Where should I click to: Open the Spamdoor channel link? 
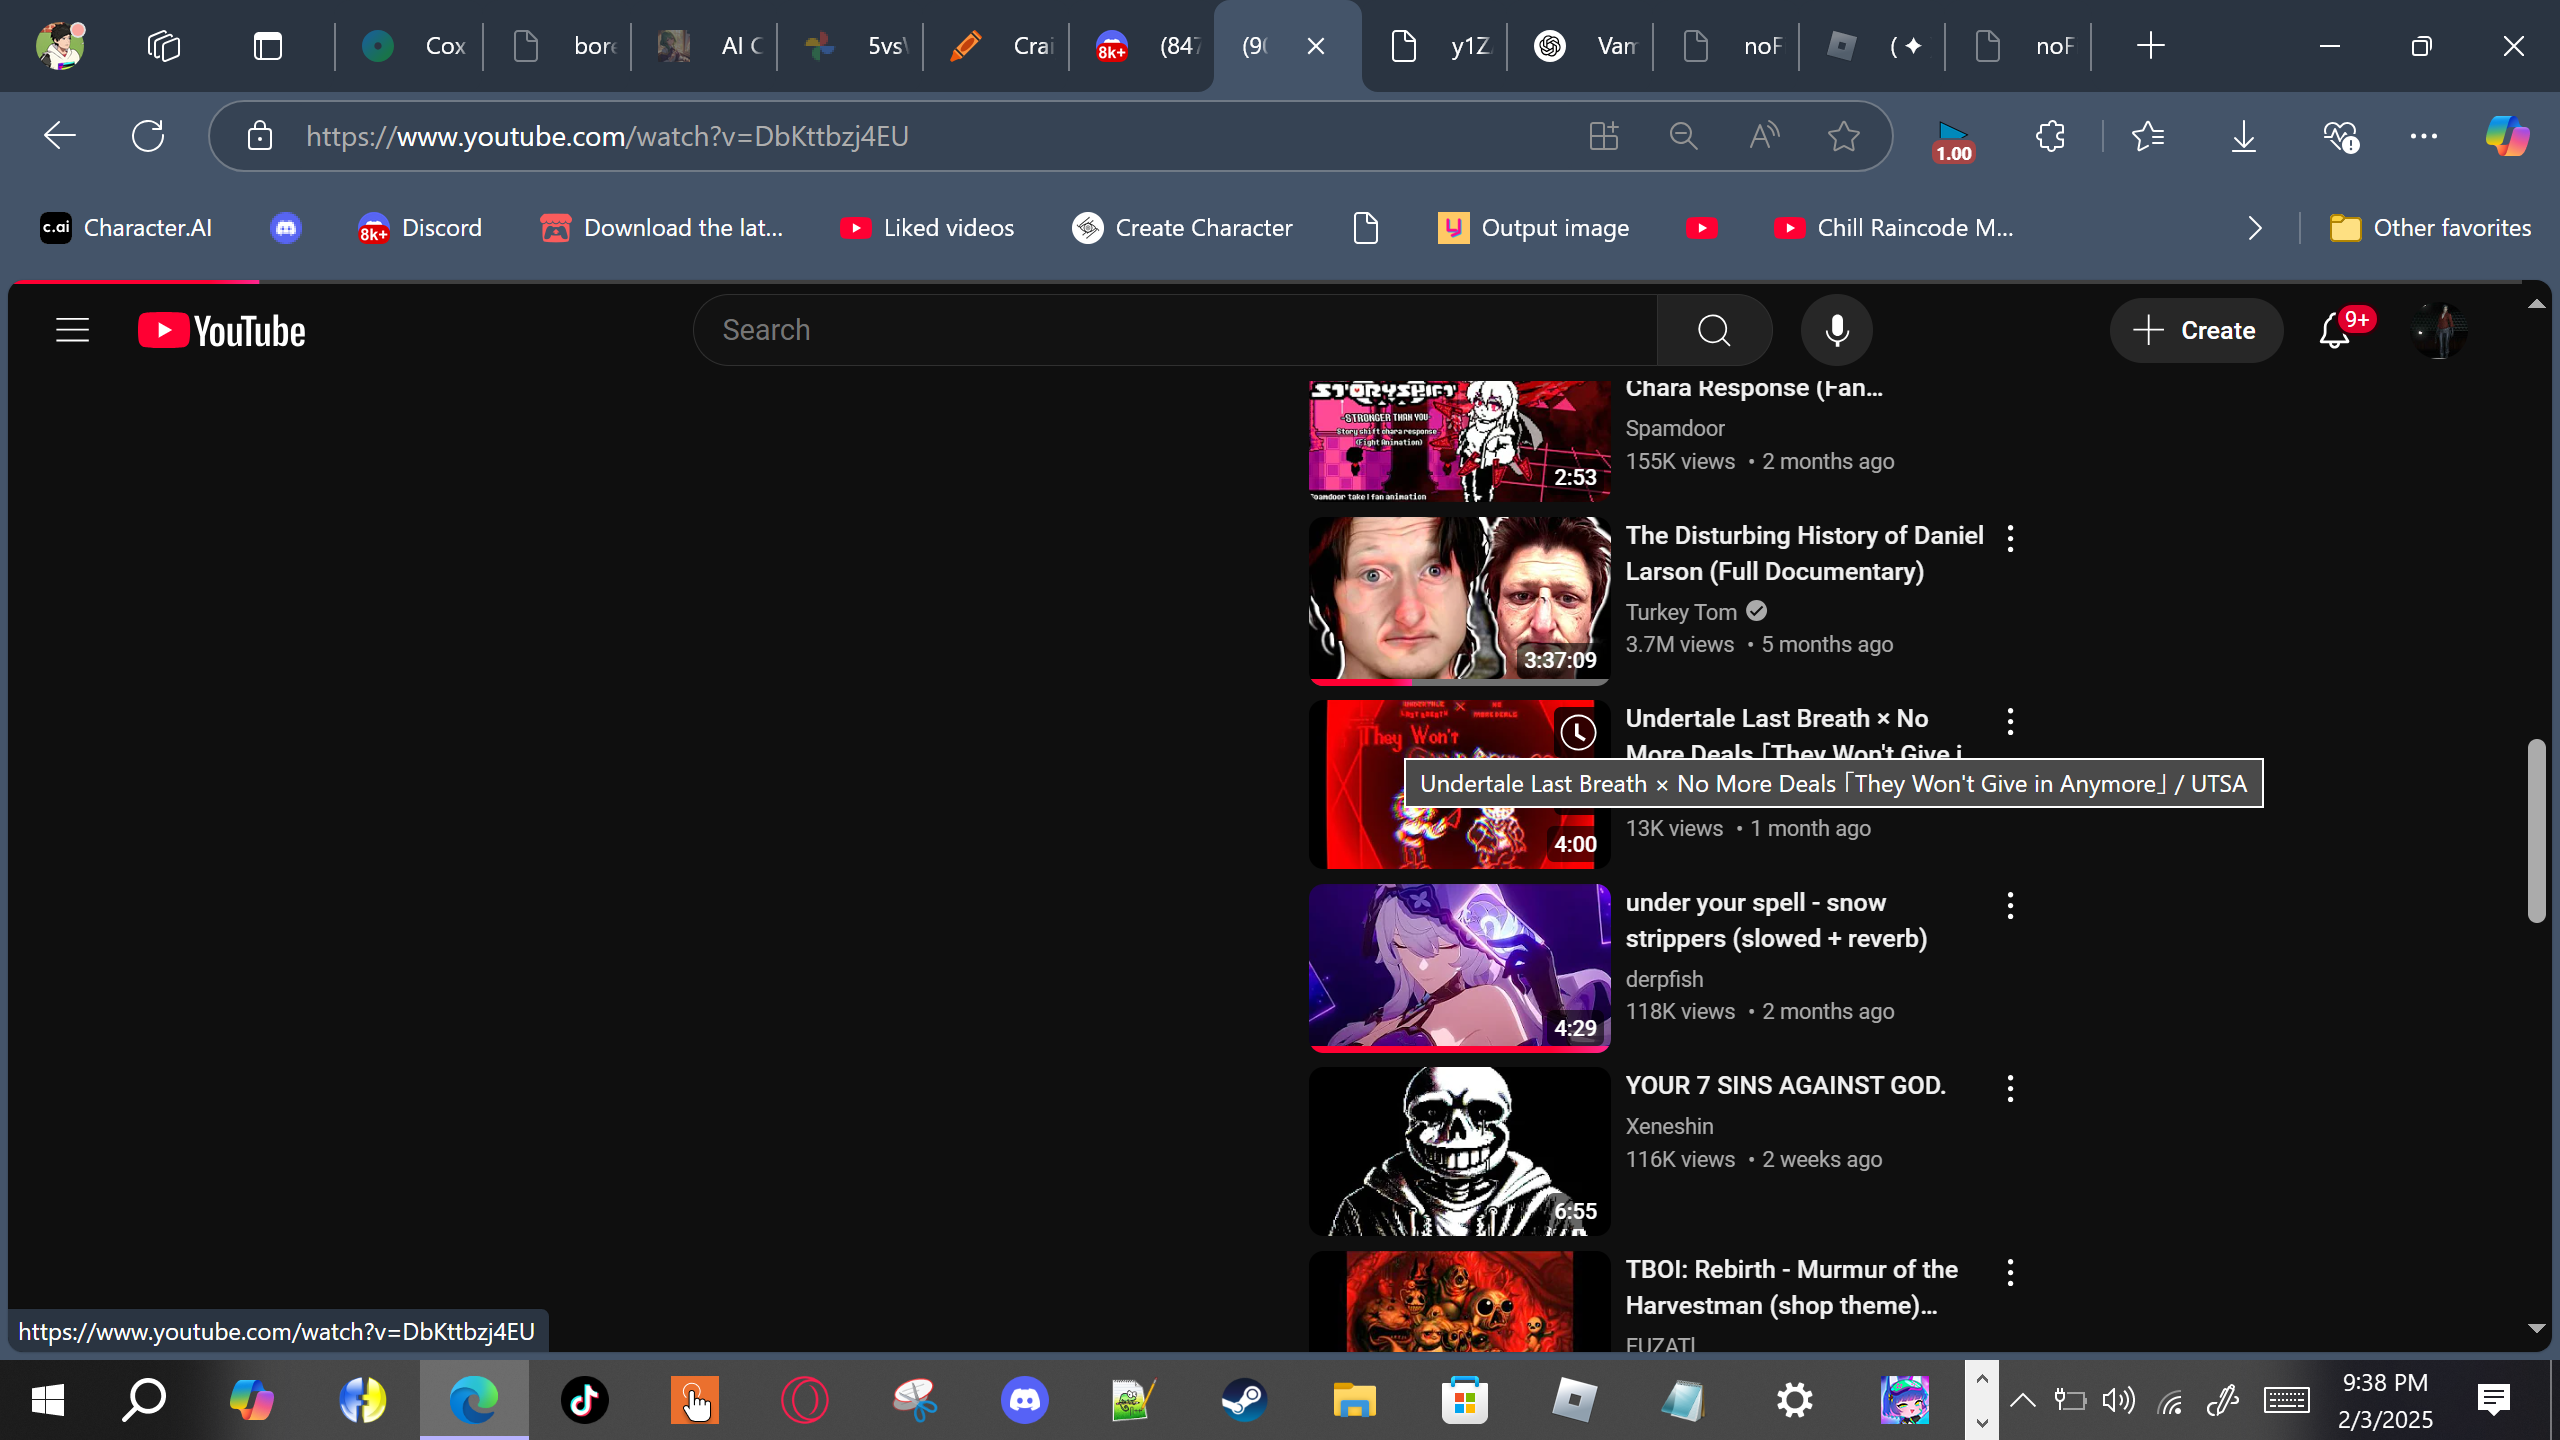click(1675, 428)
